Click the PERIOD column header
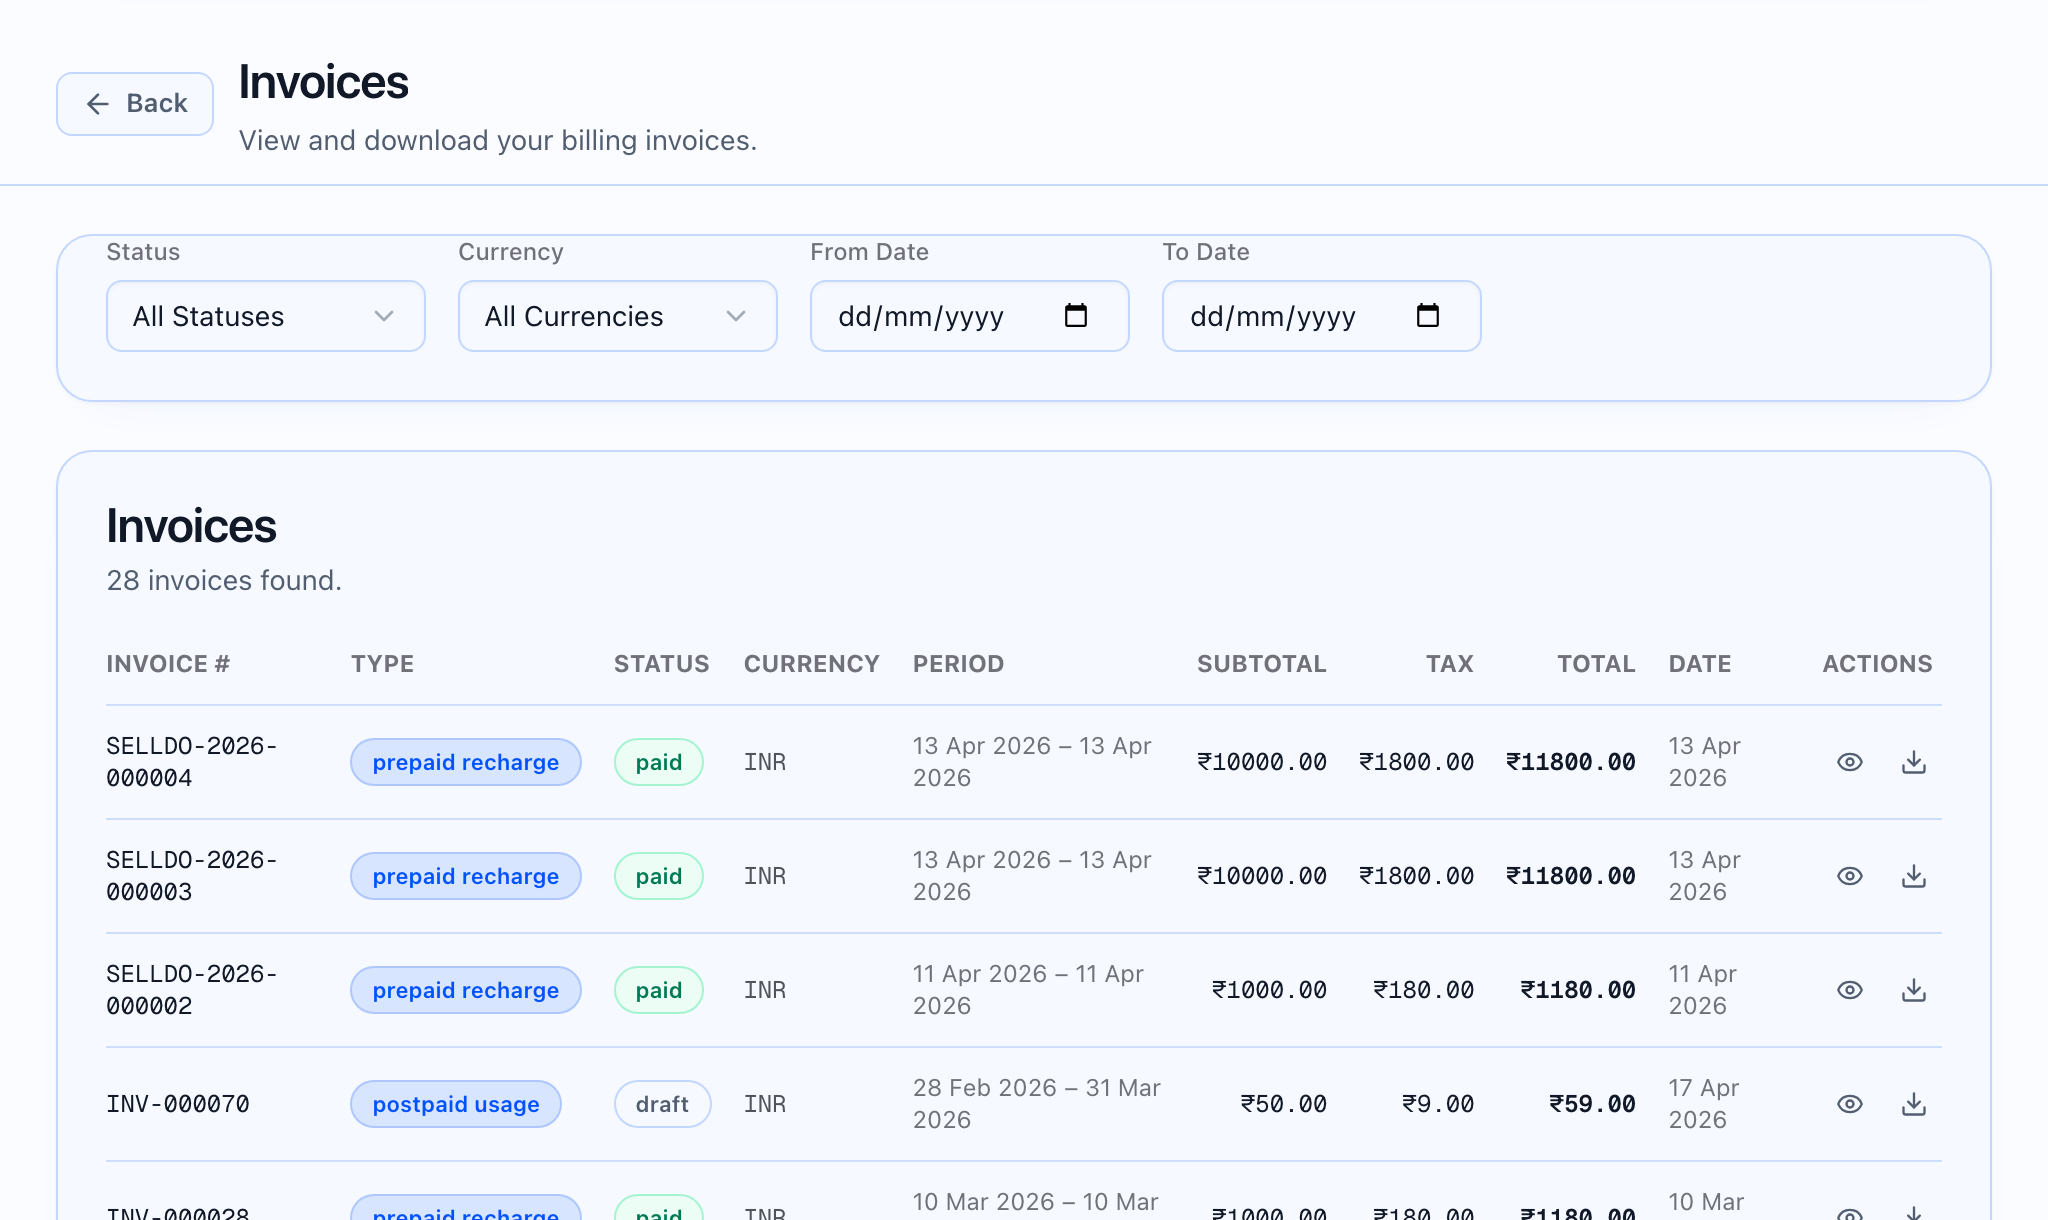Screen dimensions: 2048x1220 [x=958, y=664]
